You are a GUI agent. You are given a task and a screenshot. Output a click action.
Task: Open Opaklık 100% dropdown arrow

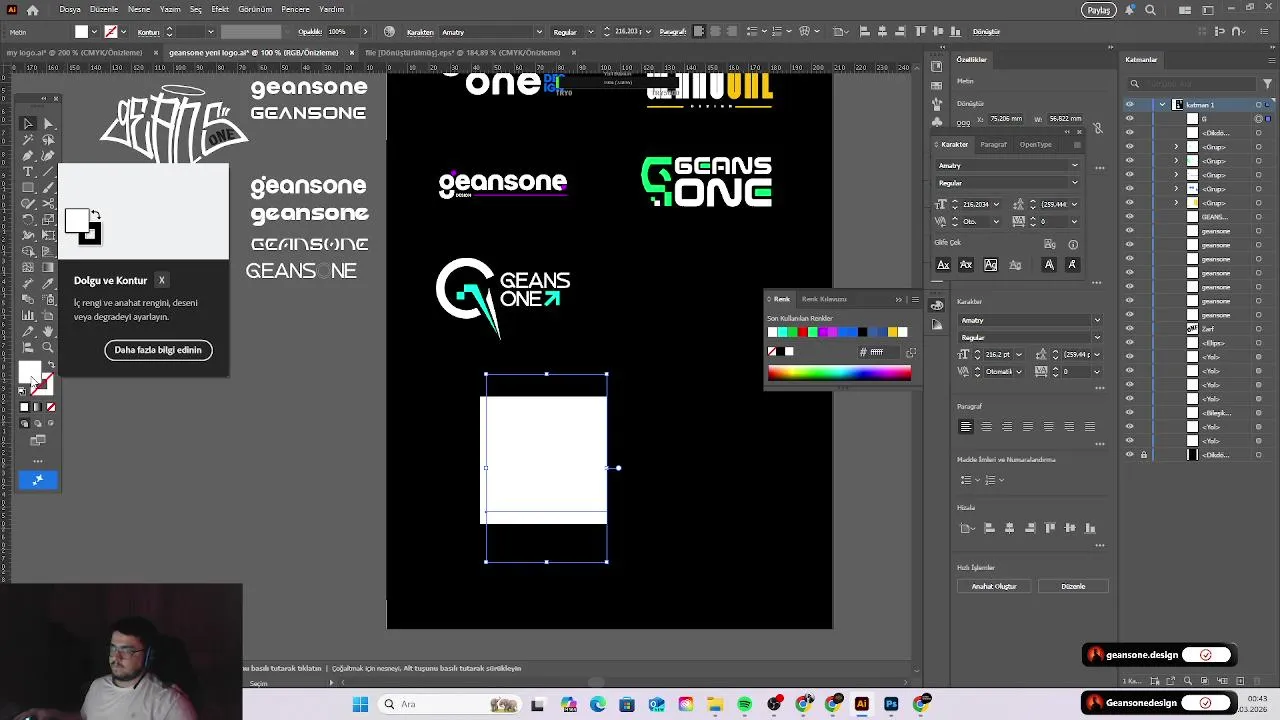365,32
